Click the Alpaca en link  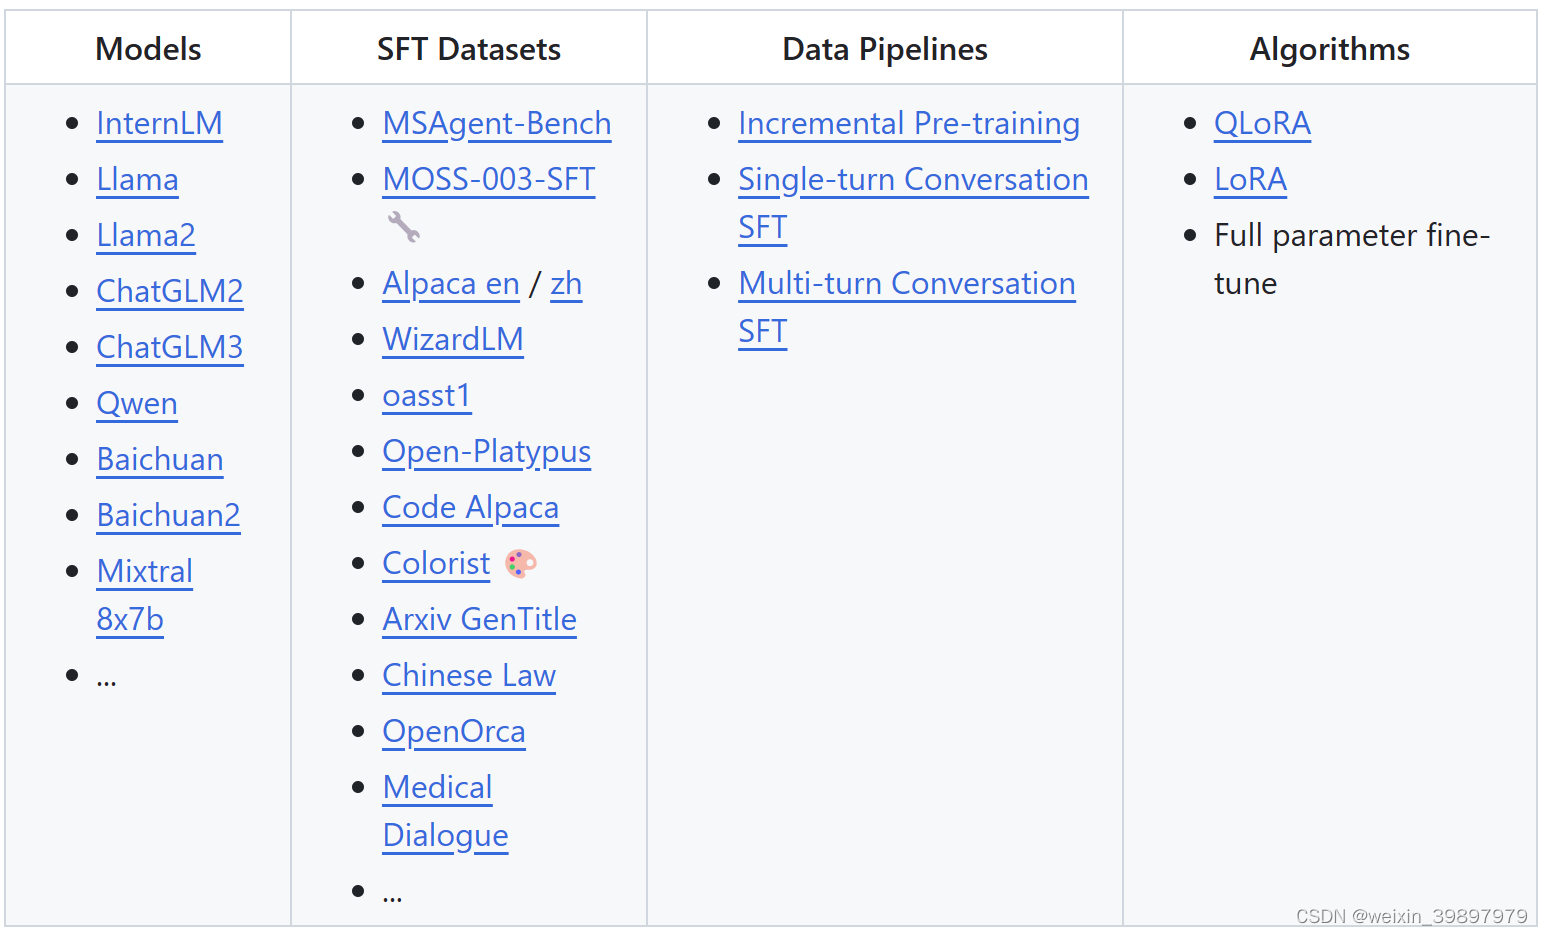[451, 284]
